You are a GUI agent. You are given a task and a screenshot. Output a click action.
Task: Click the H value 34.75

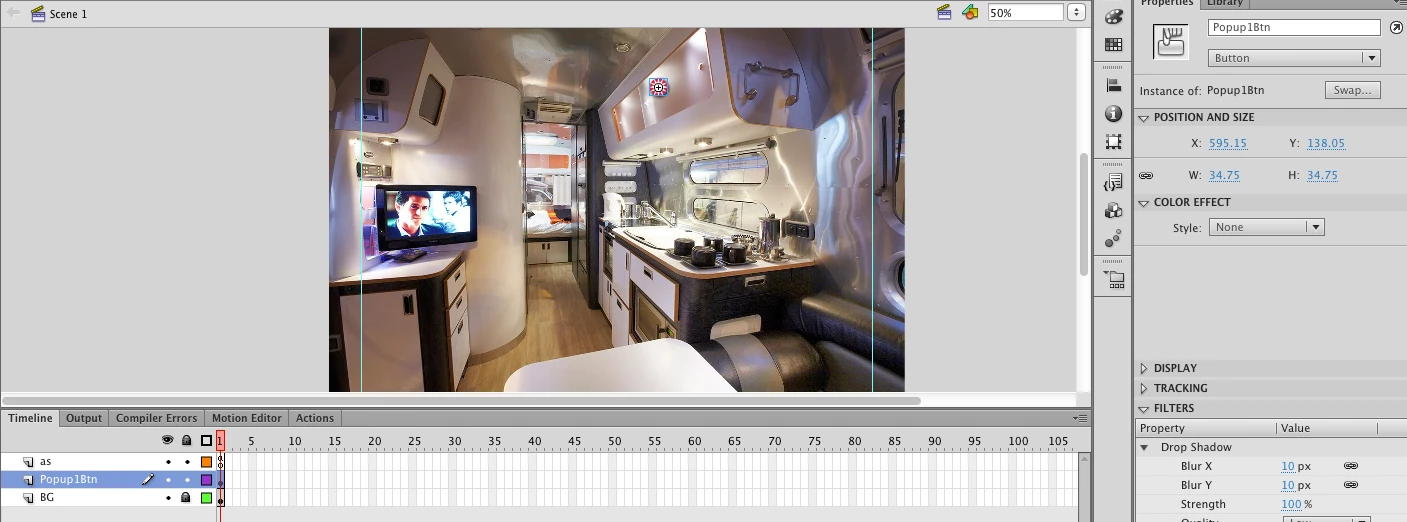1322,175
